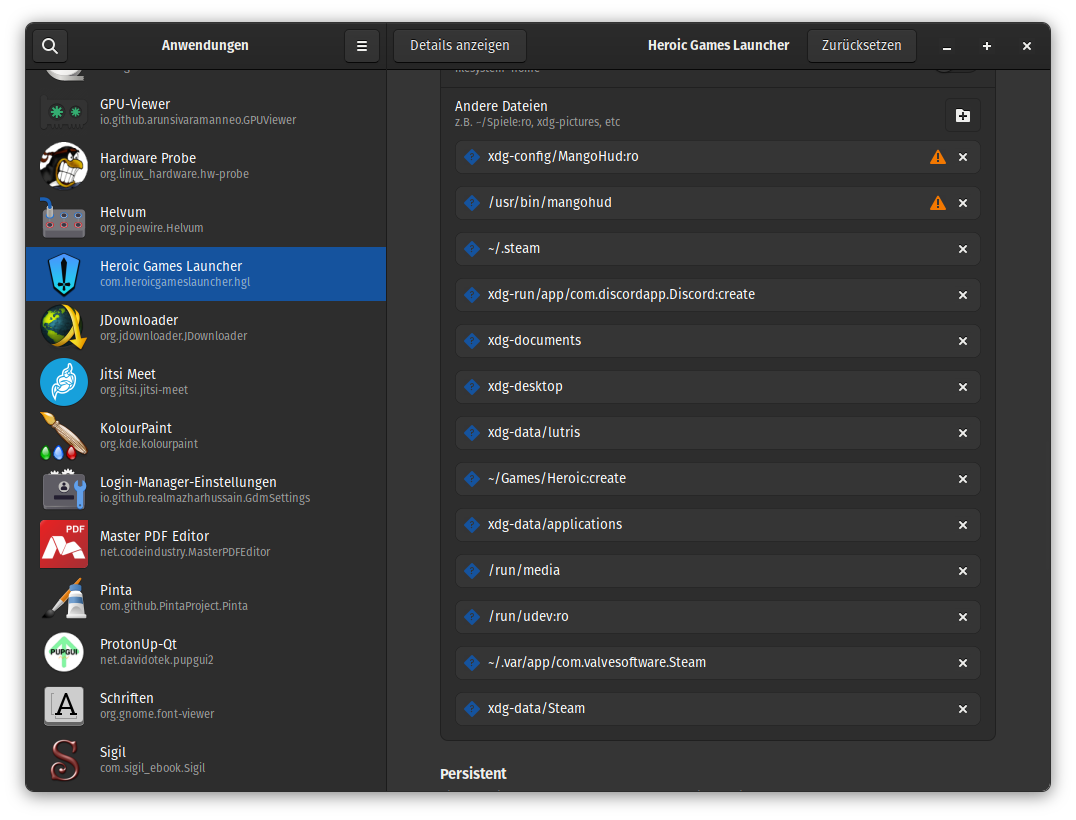The width and height of the screenshot is (1076, 820).
Task: Remove the /run/udev:ro entry
Action: click(963, 617)
